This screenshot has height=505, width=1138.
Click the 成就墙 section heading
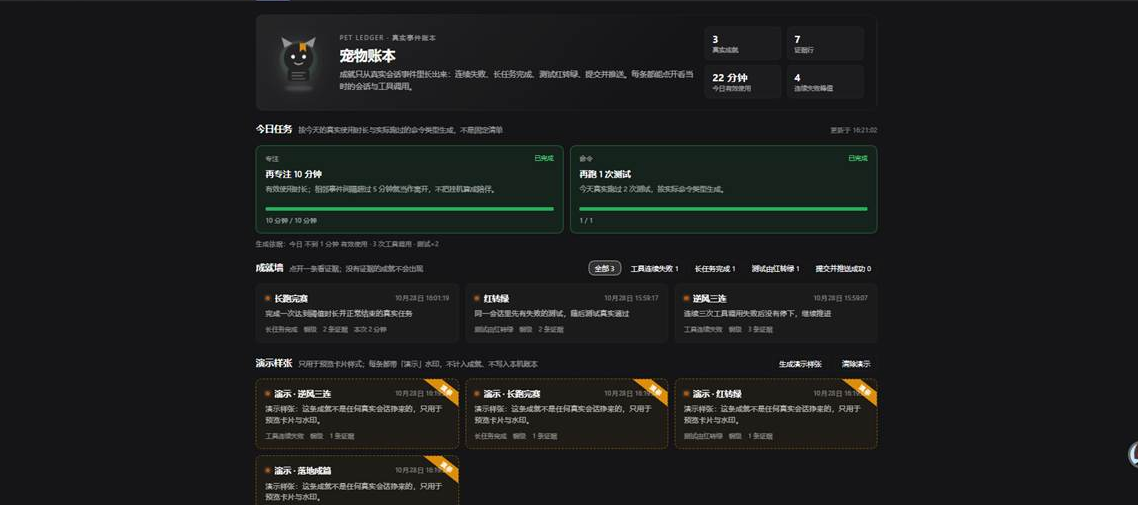pos(269,268)
